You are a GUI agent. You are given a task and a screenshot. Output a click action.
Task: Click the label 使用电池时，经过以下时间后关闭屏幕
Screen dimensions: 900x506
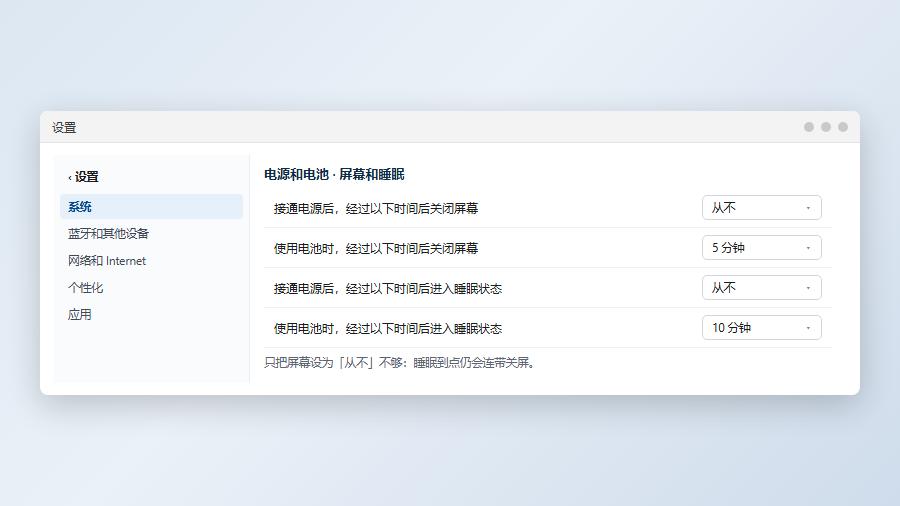376,248
